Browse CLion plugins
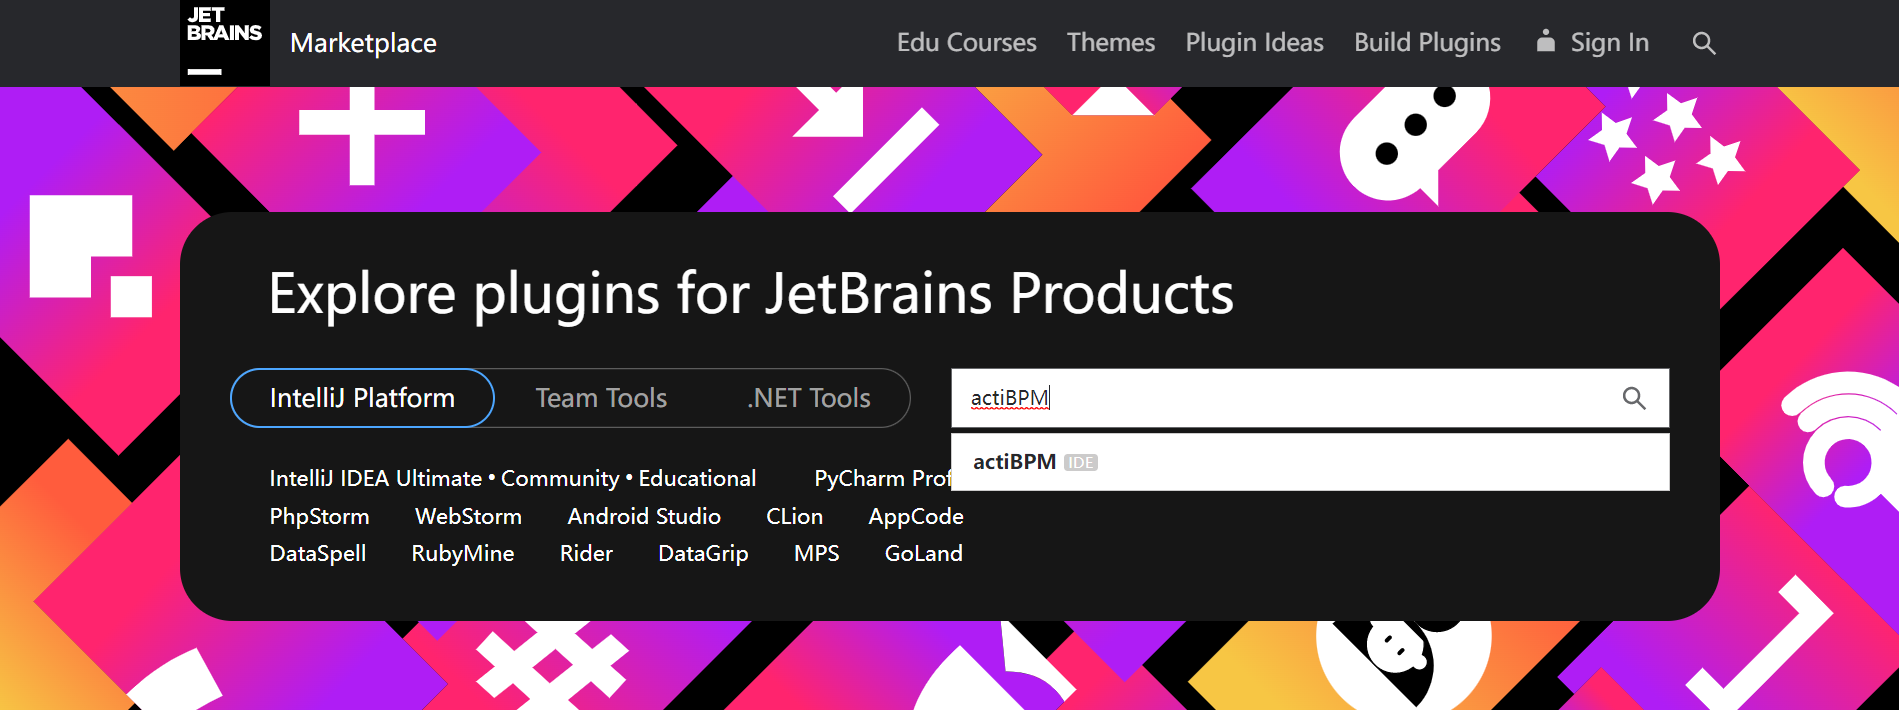Screen dimensions: 1899x710 (x=794, y=516)
